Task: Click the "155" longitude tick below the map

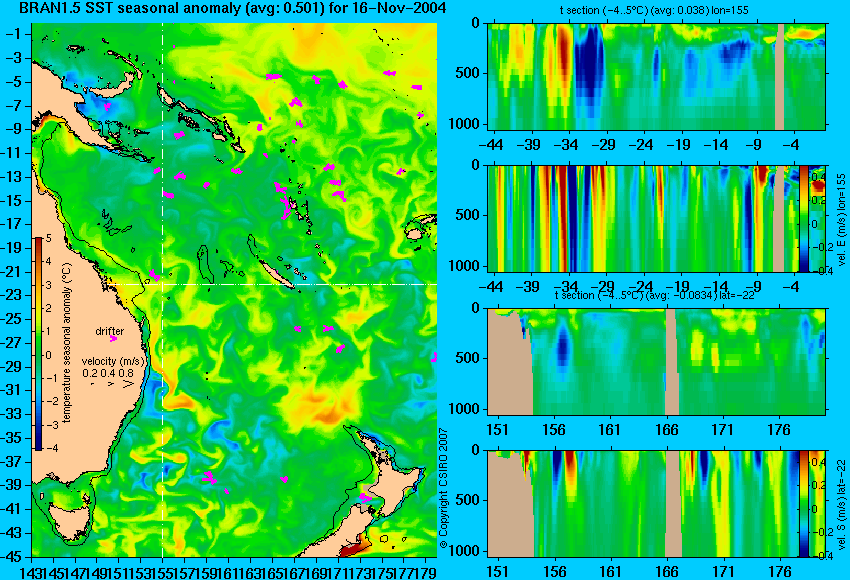Action: point(163,572)
